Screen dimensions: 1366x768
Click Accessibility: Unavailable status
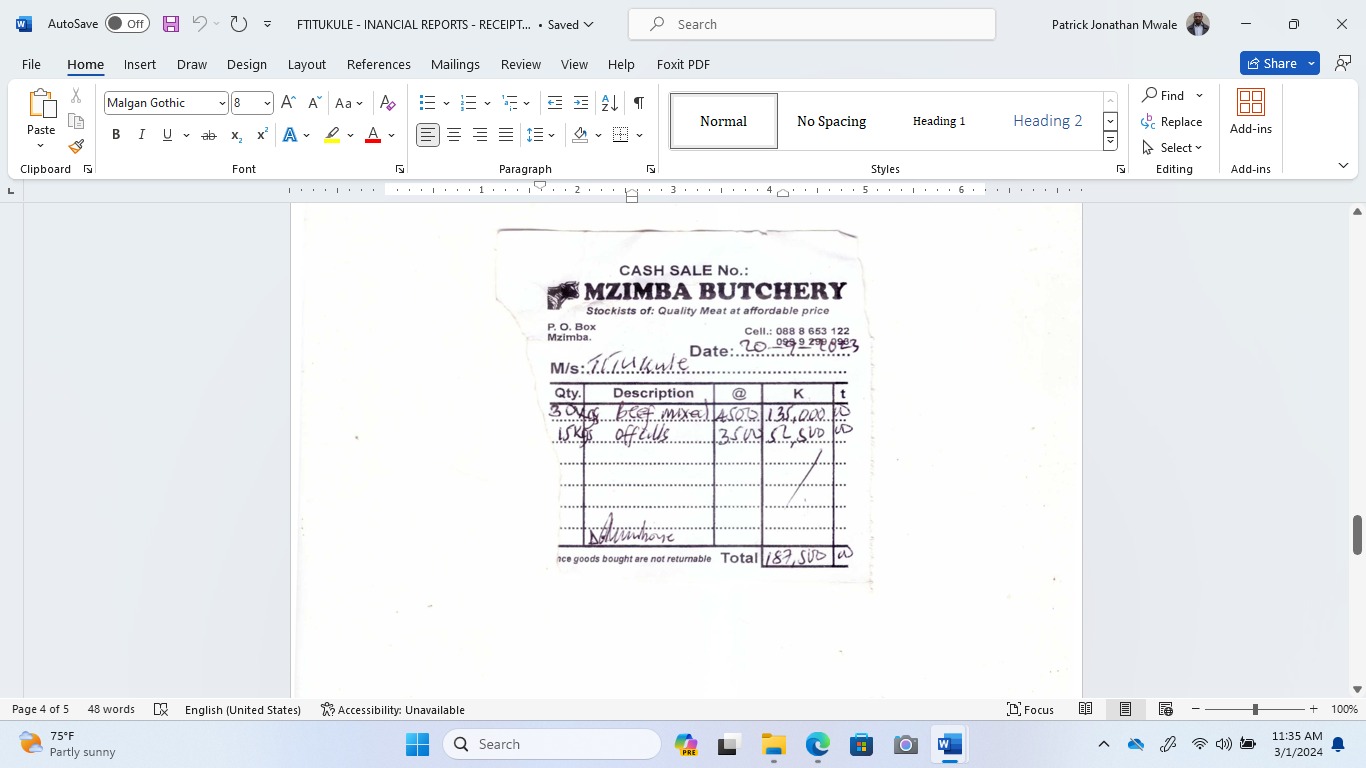393,709
